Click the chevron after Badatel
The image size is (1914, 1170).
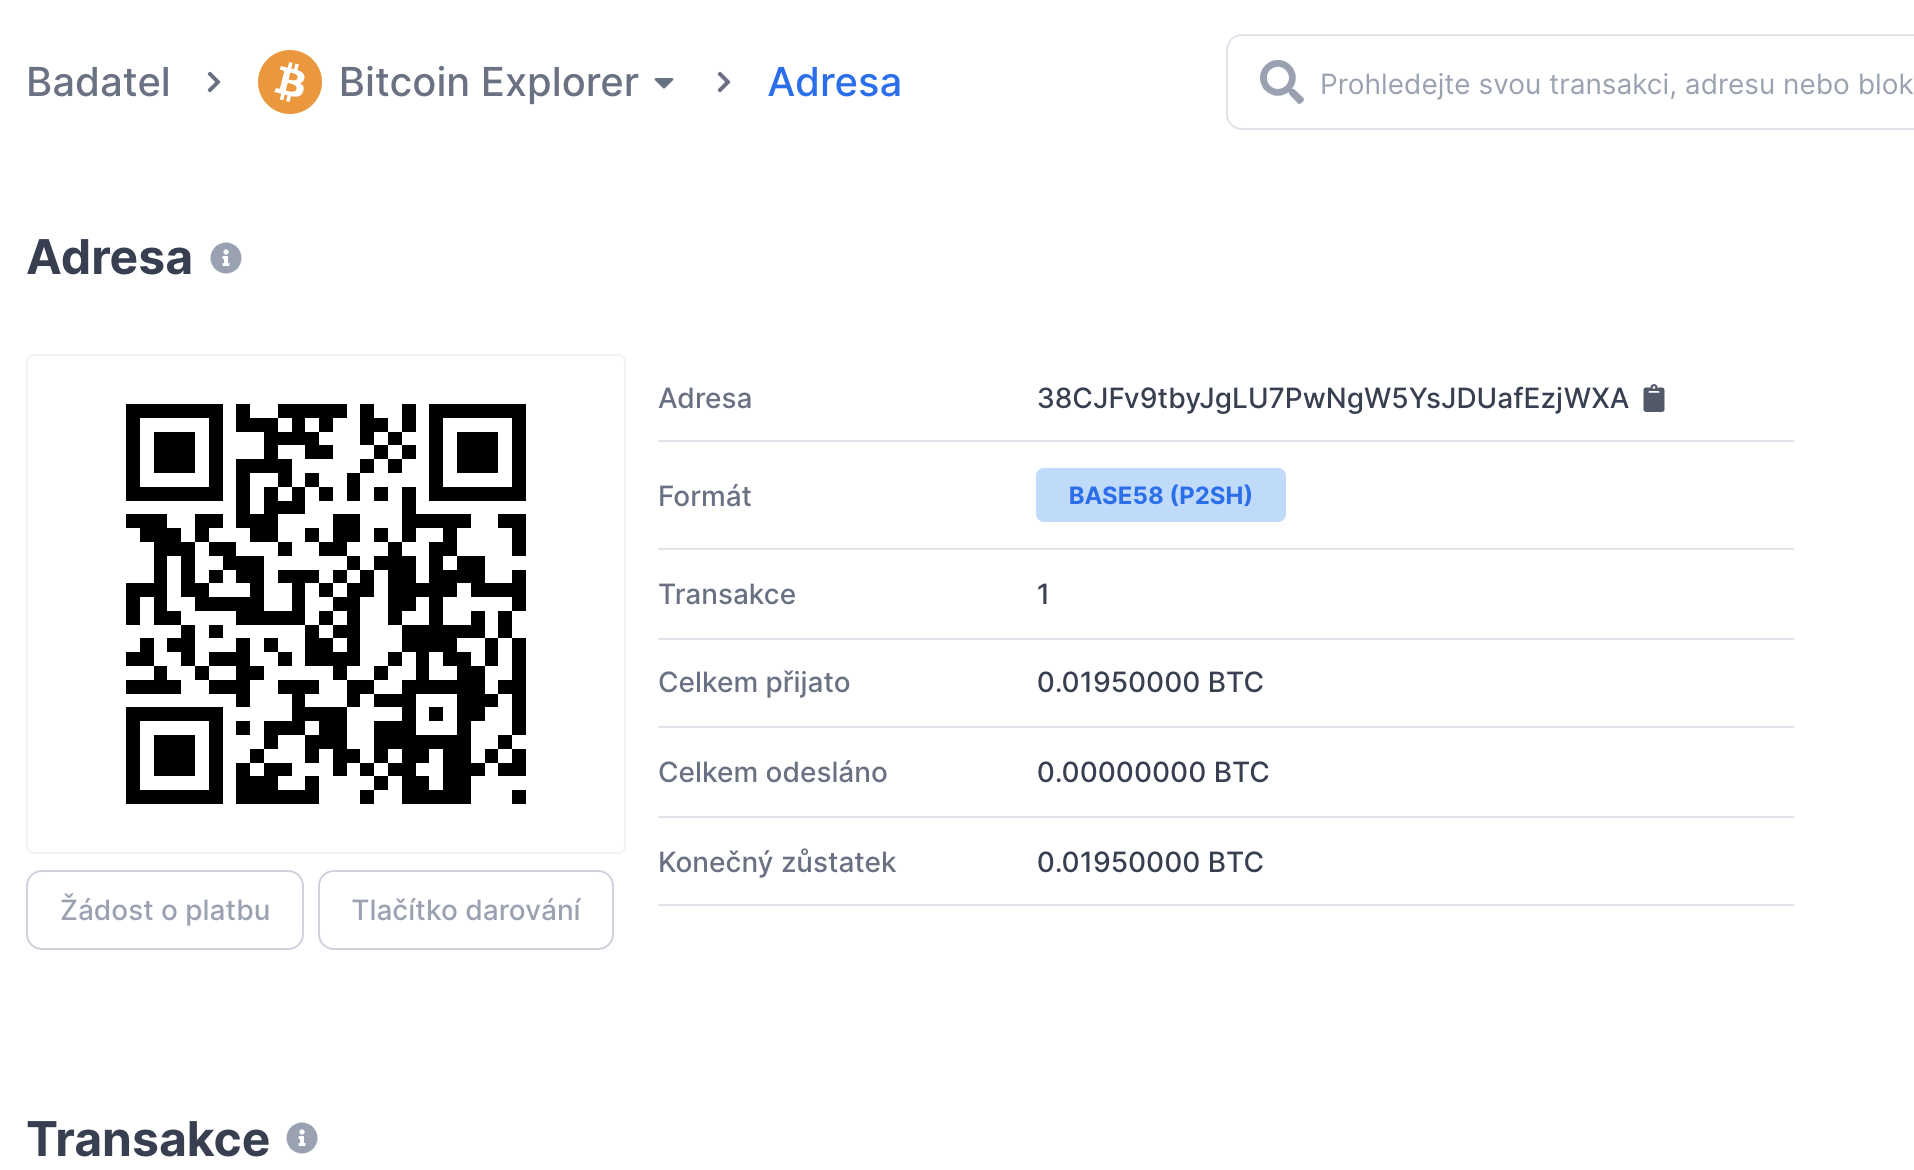pyautogui.click(x=213, y=82)
